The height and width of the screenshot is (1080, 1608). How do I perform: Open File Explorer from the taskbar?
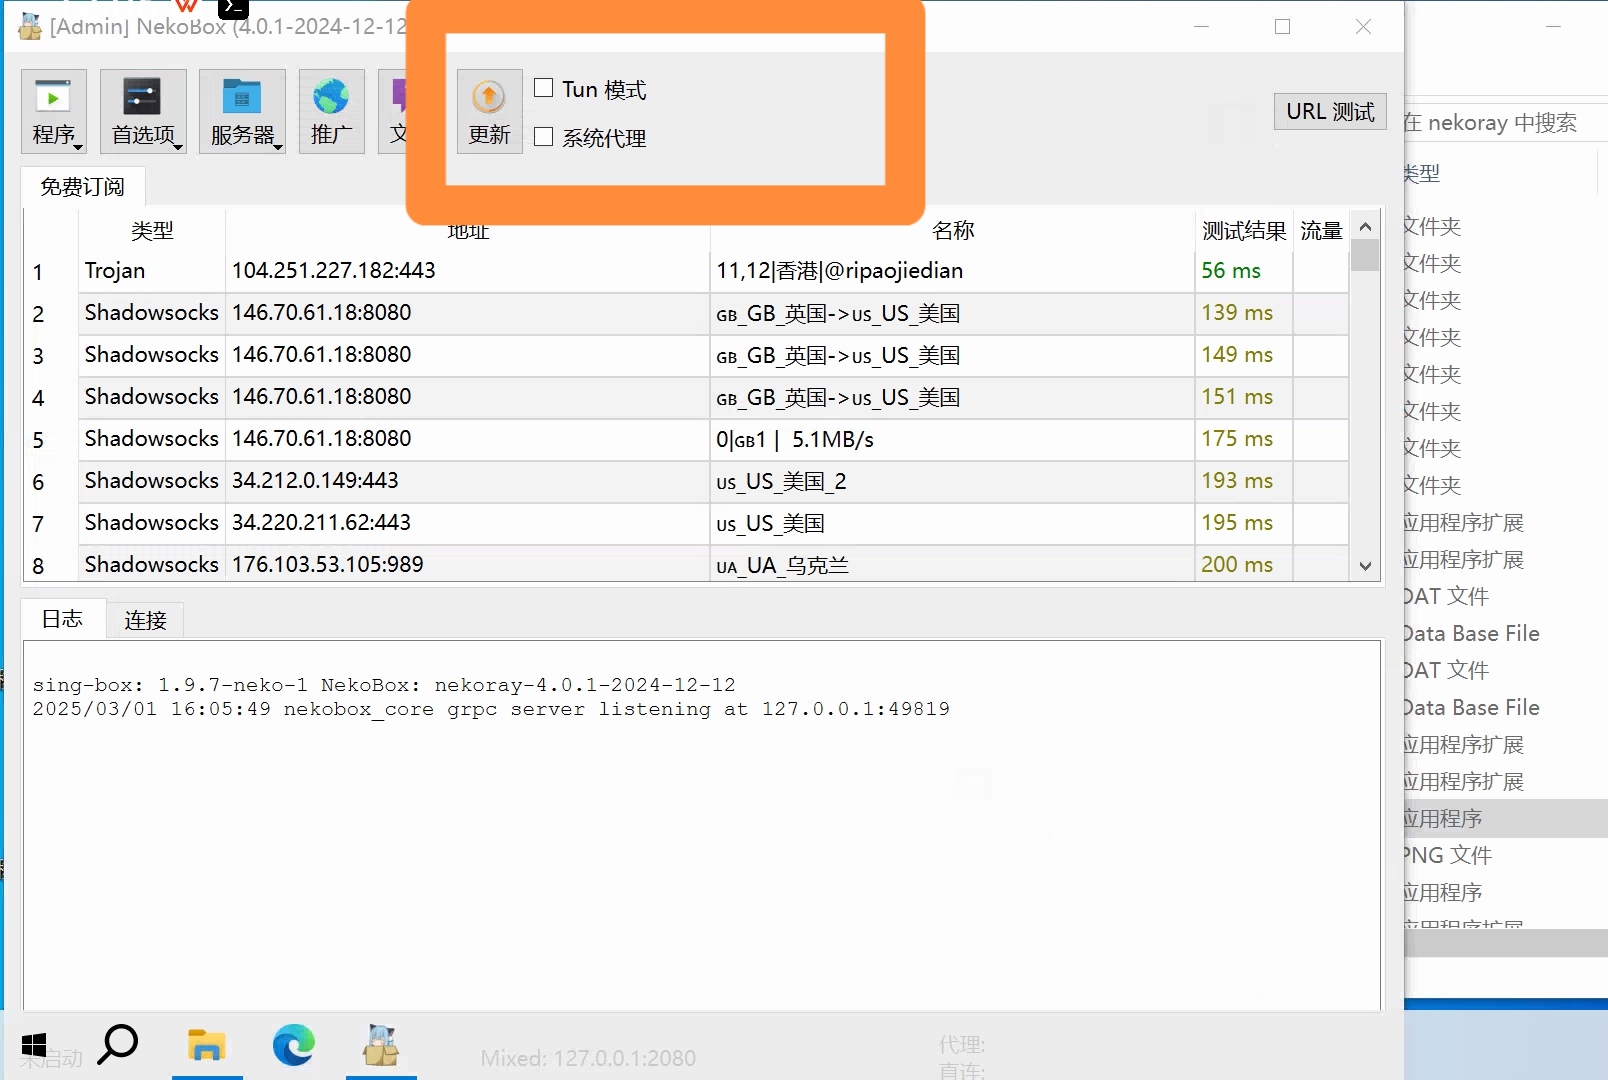pos(206,1046)
